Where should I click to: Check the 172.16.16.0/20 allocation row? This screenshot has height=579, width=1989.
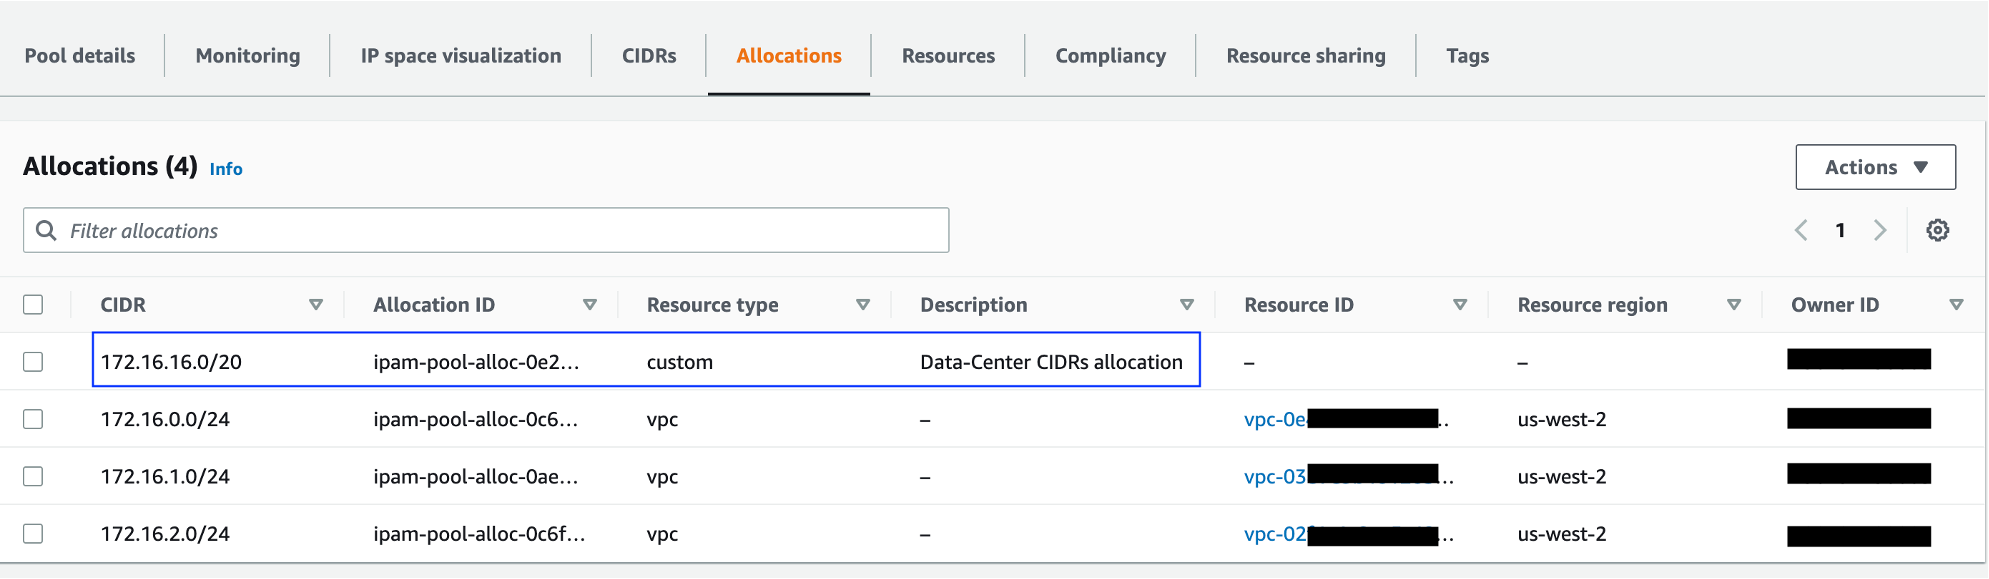tap(33, 362)
